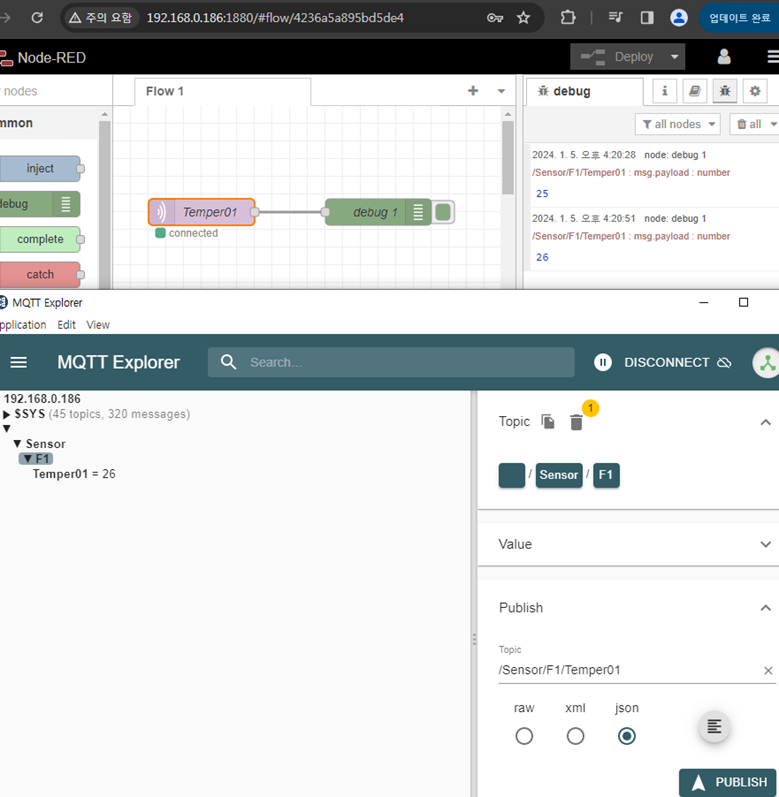Click the green MQTT Explorer avatar icon
Screen dimensions: 779x797
(x=766, y=363)
